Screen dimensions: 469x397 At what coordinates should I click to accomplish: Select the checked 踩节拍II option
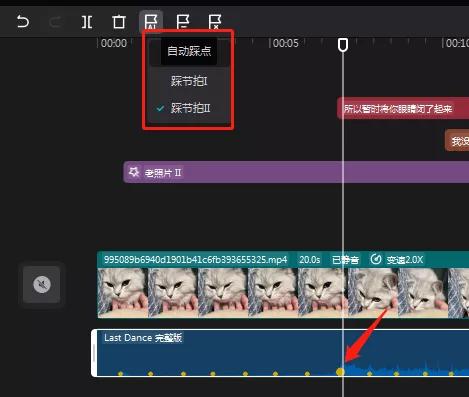point(189,108)
